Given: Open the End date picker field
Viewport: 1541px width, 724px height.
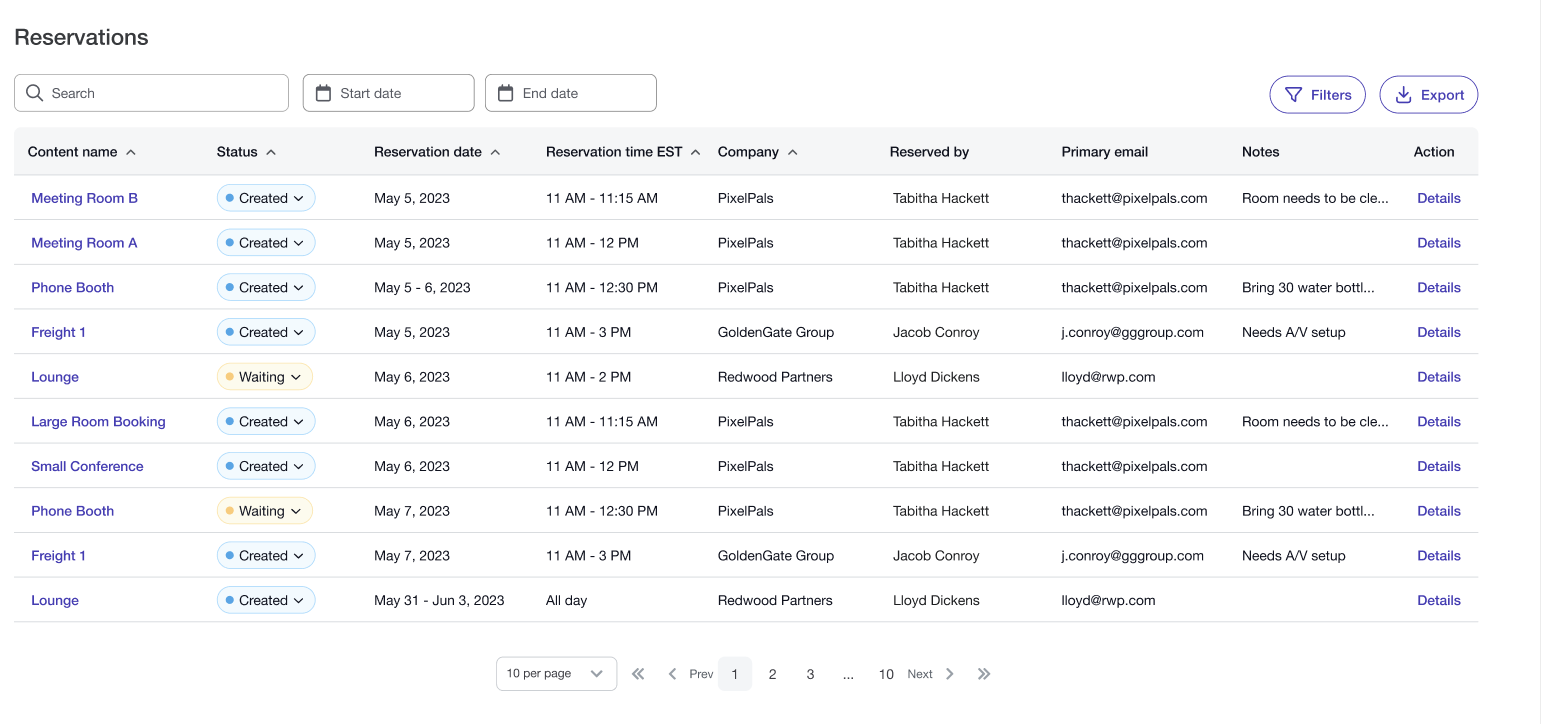Looking at the screenshot, I should pos(570,93).
